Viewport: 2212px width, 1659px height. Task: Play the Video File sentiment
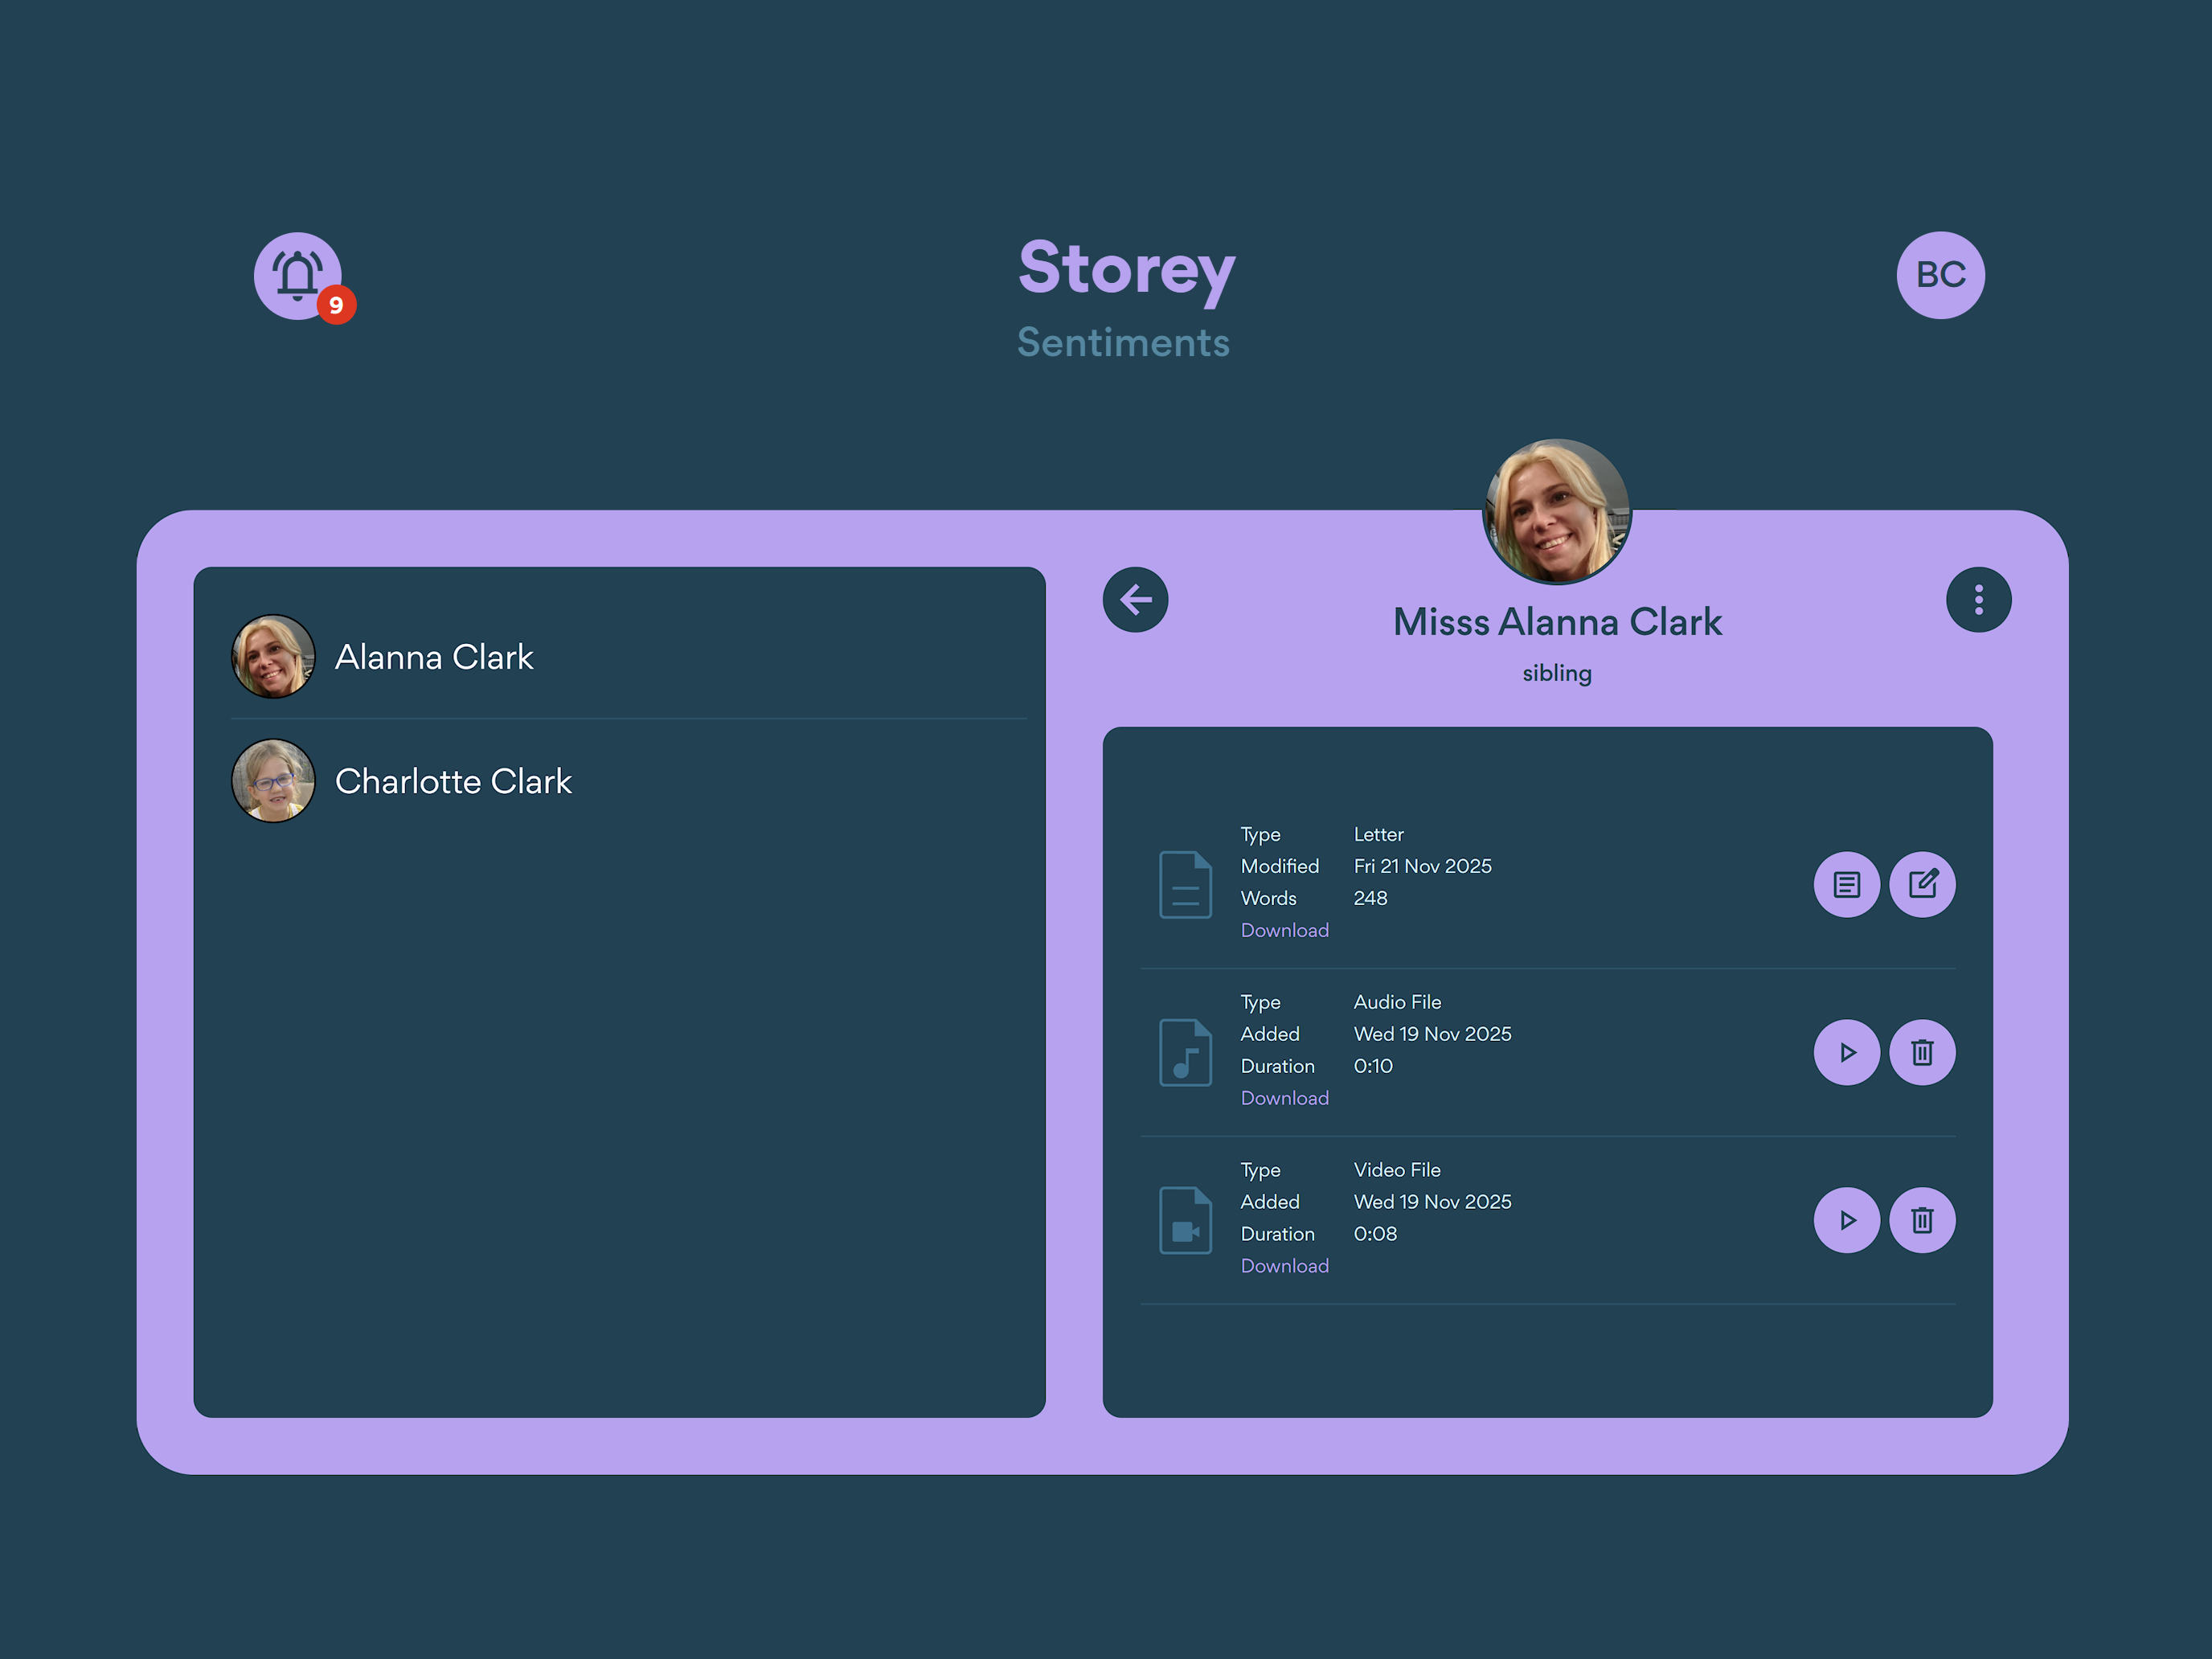(1846, 1220)
